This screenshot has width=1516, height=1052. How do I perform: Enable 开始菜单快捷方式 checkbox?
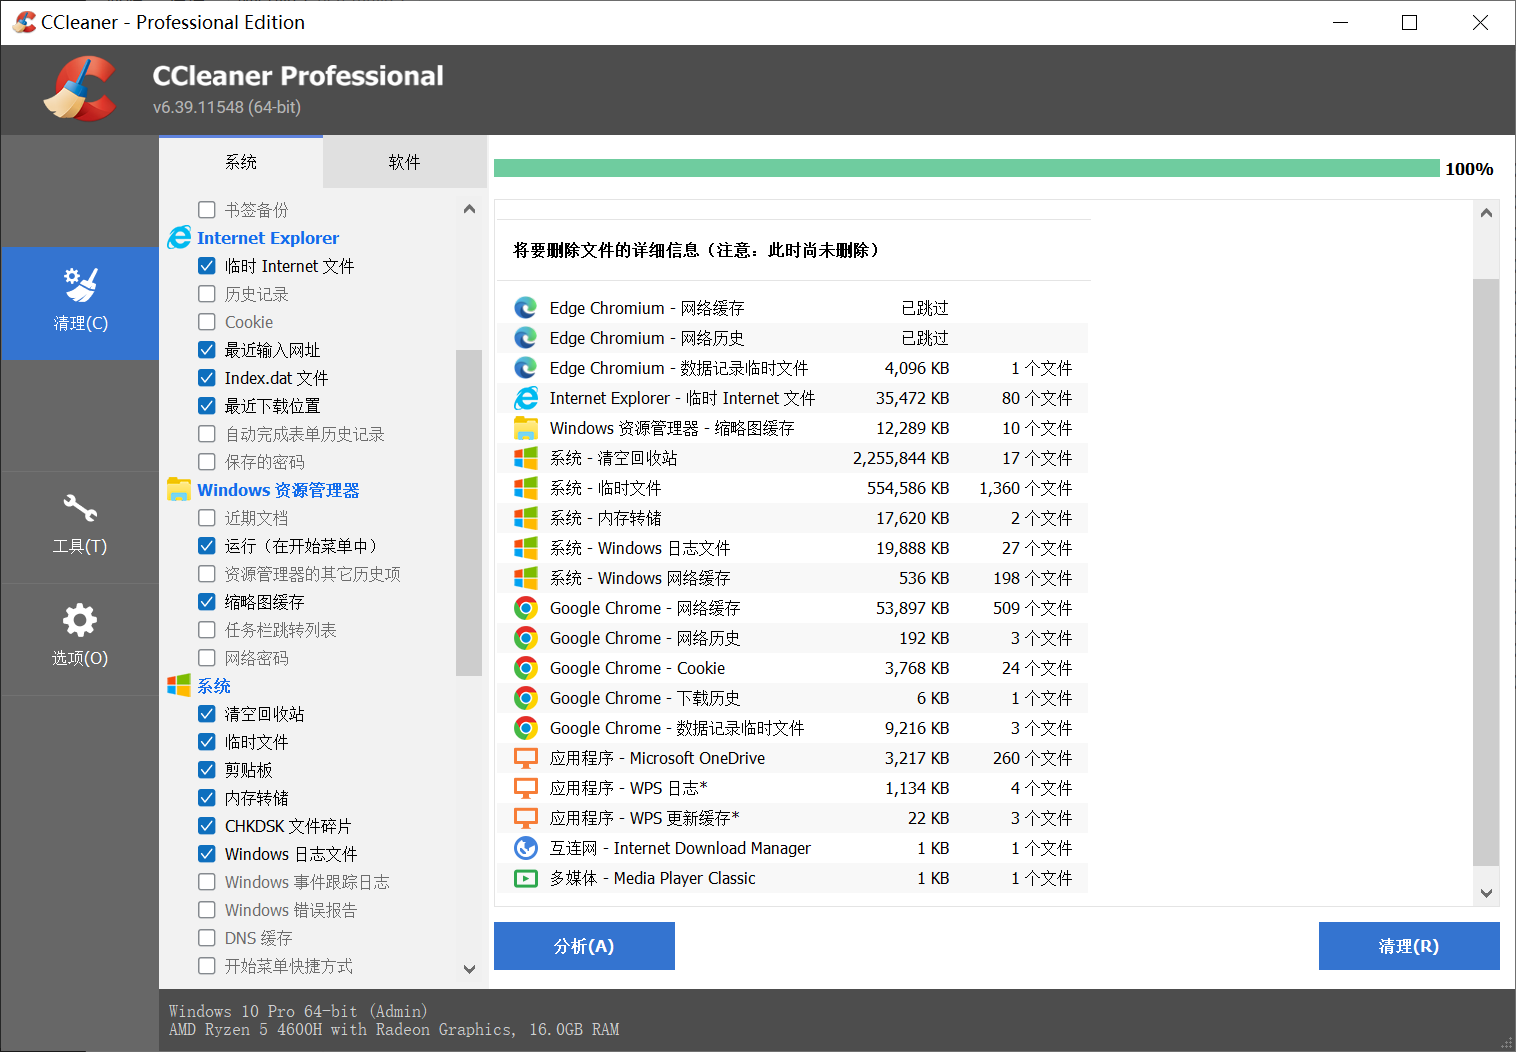coord(207,966)
